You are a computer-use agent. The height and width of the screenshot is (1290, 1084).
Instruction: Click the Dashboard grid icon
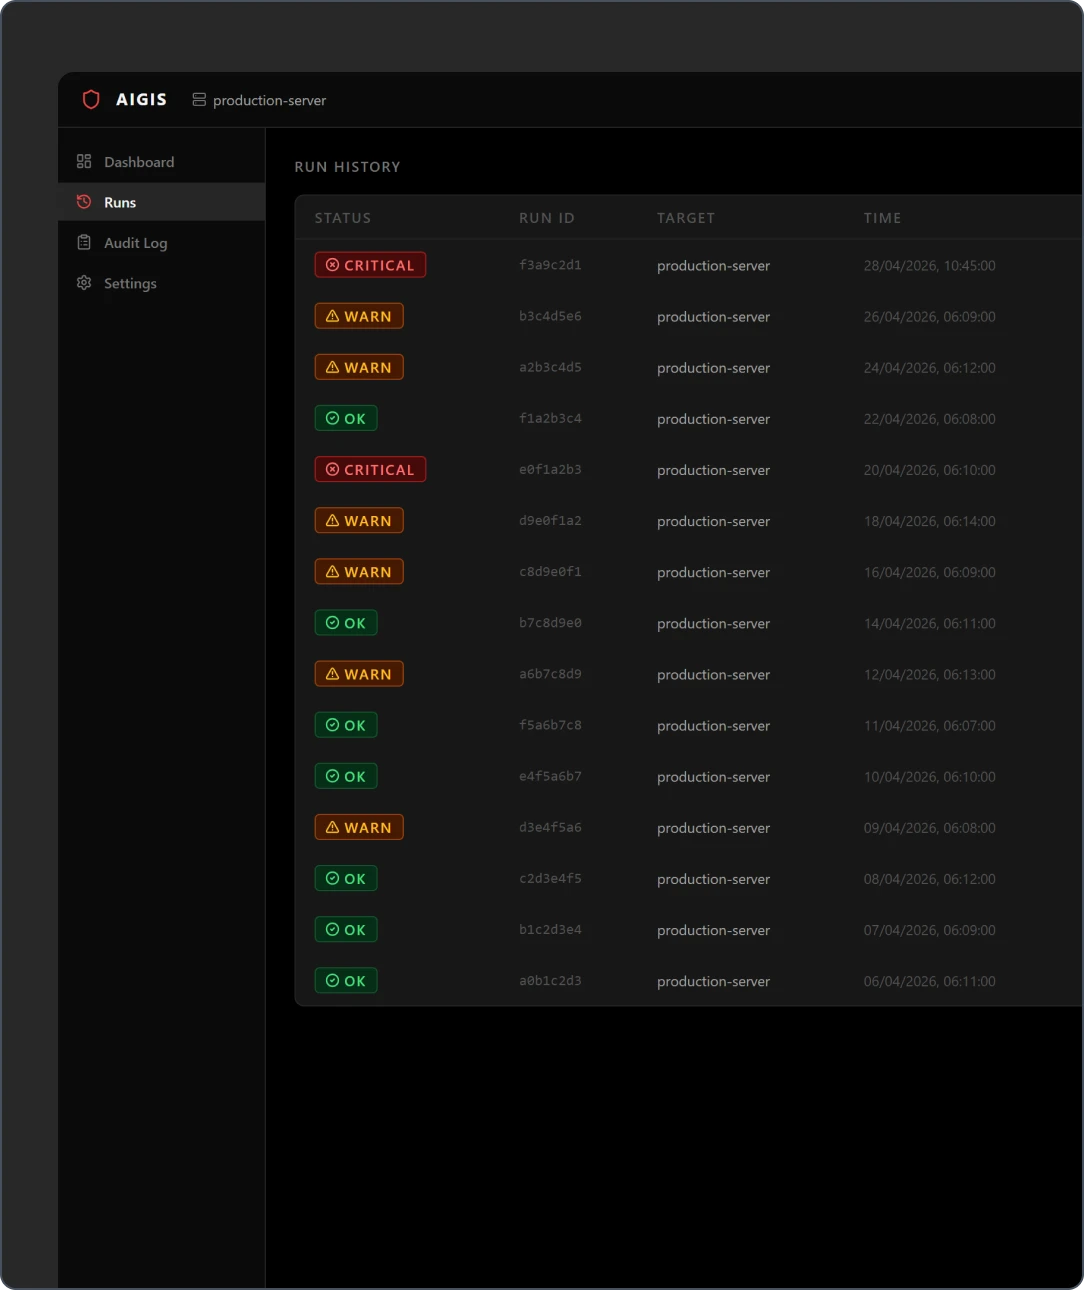coord(84,161)
